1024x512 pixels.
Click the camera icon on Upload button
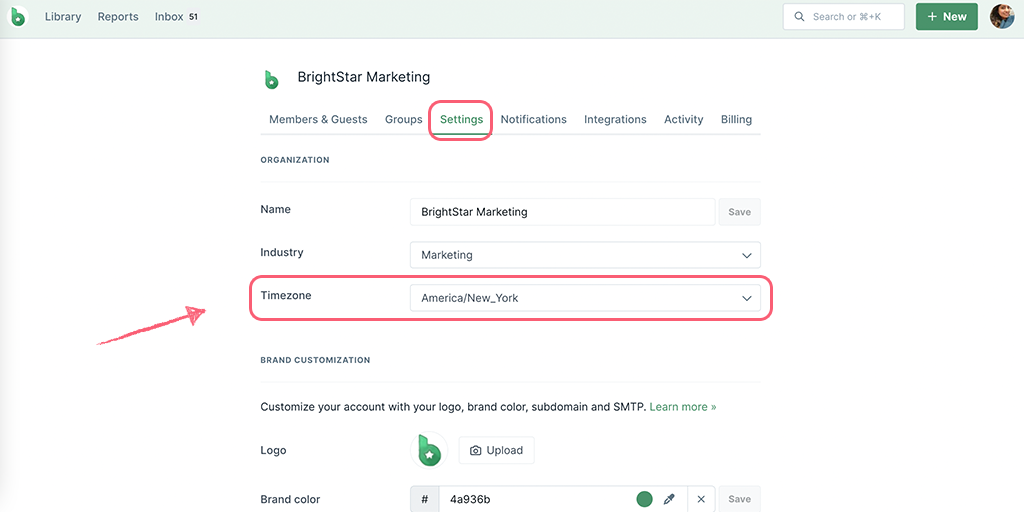pos(475,451)
